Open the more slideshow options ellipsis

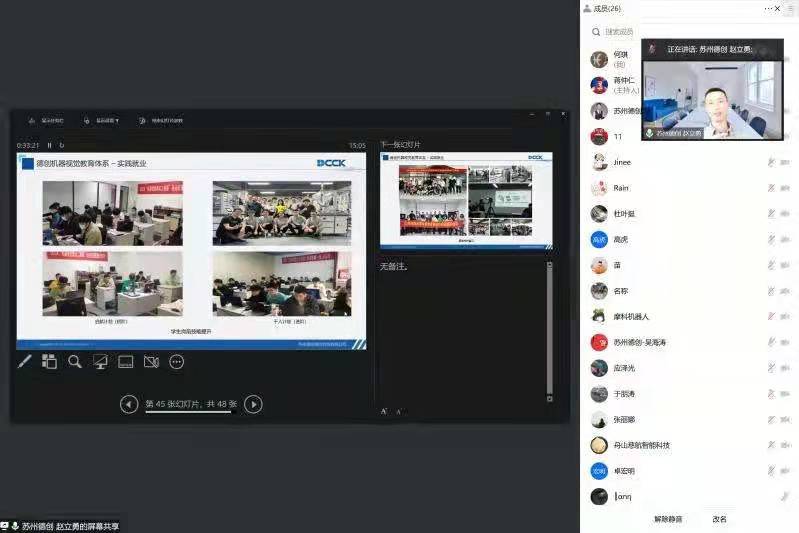(x=177, y=361)
